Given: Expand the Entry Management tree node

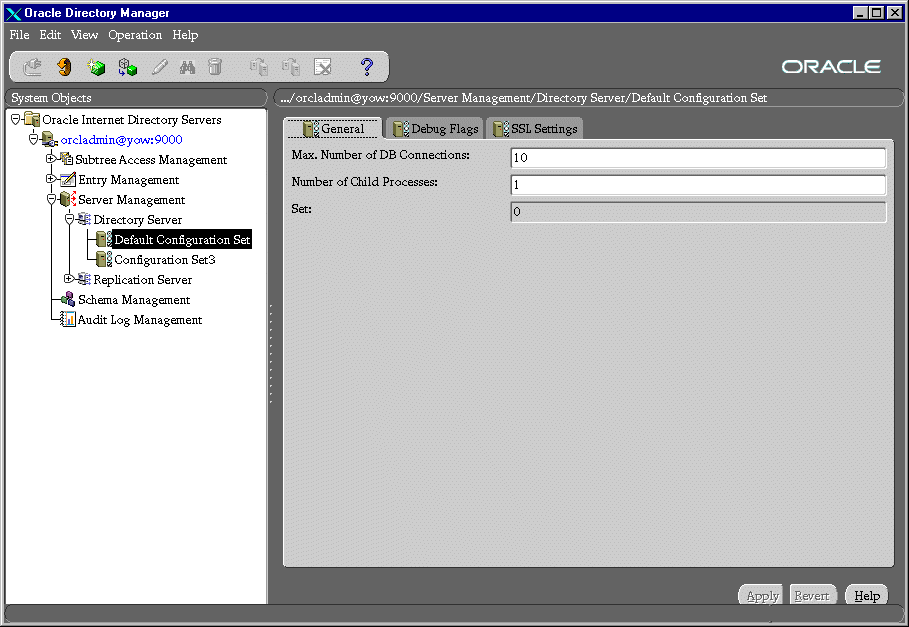Looking at the screenshot, I should coord(51,179).
